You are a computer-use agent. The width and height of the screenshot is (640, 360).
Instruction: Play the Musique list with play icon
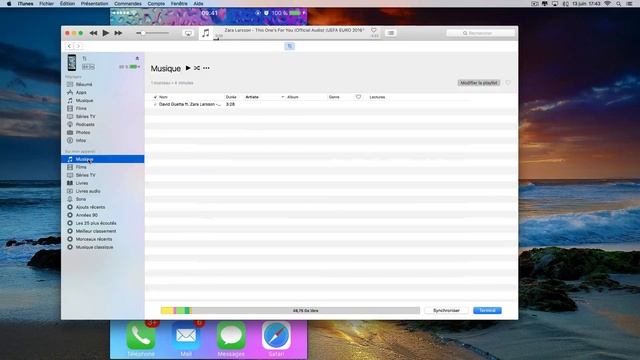(188, 68)
